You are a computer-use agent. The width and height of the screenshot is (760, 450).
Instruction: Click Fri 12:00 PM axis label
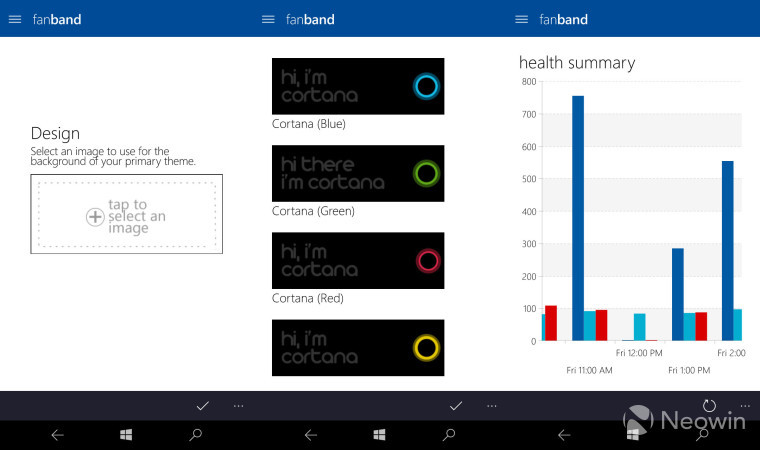[x=639, y=353]
